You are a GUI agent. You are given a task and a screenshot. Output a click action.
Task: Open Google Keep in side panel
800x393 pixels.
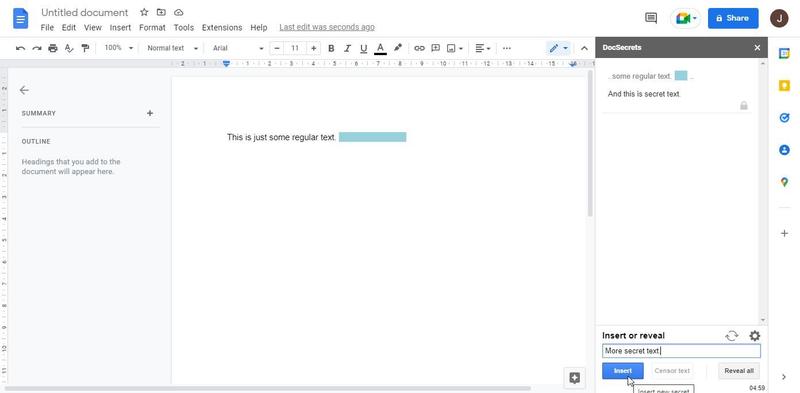pyautogui.click(x=784, y=86)
